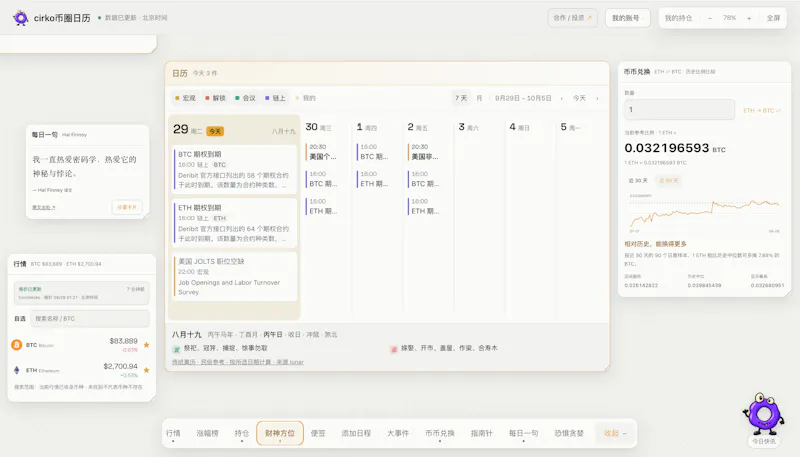Screen dimensions: 800x457
Task: Click the red 忌 almanac icon
Action: point(394,349)
